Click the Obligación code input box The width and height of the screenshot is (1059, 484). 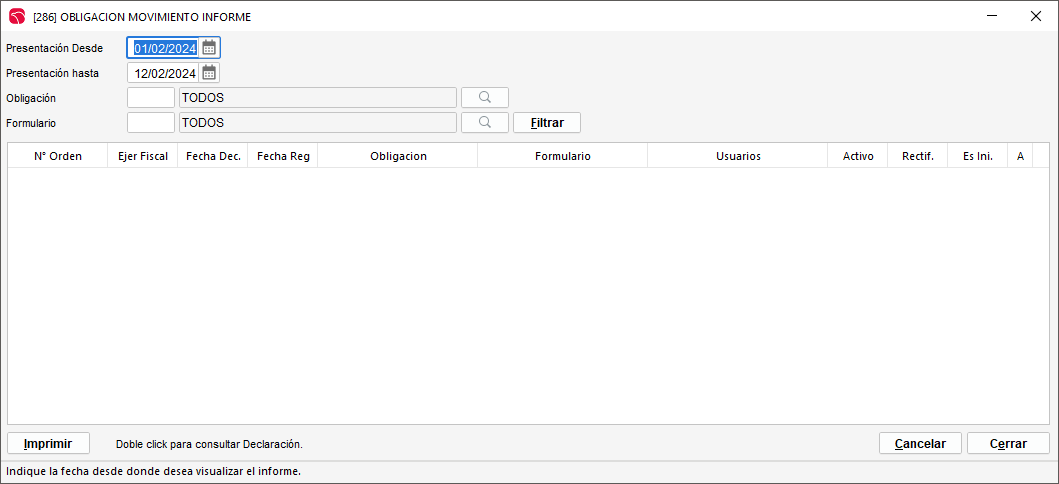point(151,98)
